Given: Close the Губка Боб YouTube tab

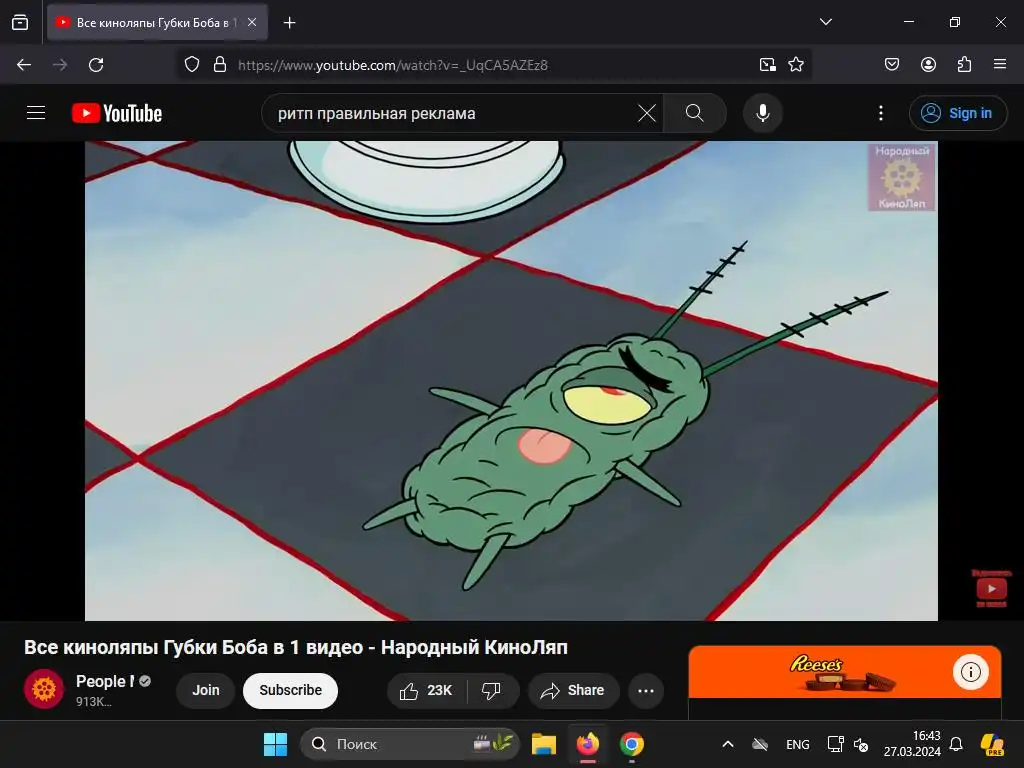Looking at the screenshot, I should tap(252, 22).
